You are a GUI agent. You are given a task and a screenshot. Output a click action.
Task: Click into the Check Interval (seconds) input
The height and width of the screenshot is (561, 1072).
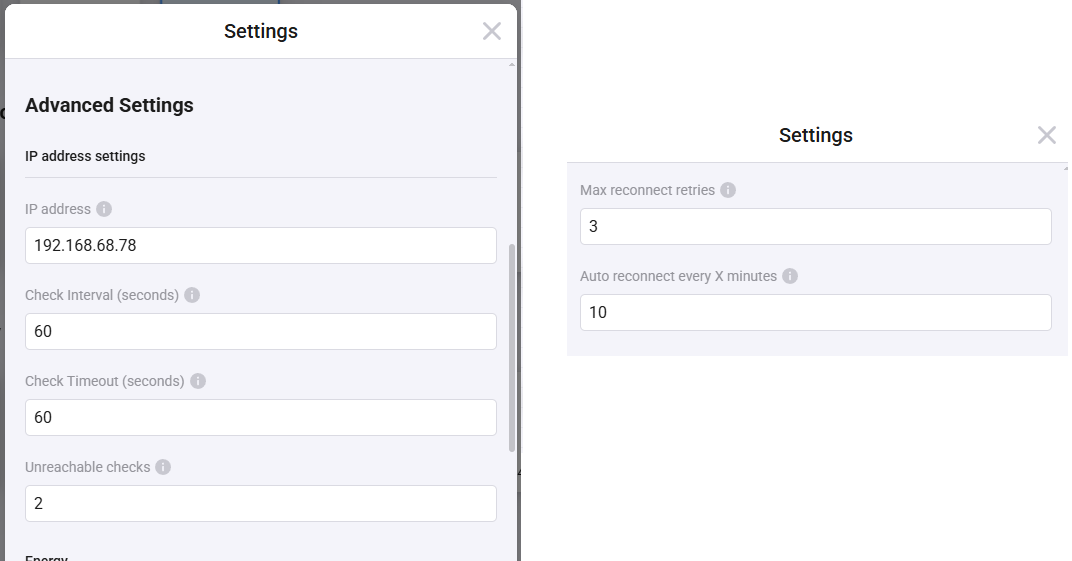[x=260, y=332]
